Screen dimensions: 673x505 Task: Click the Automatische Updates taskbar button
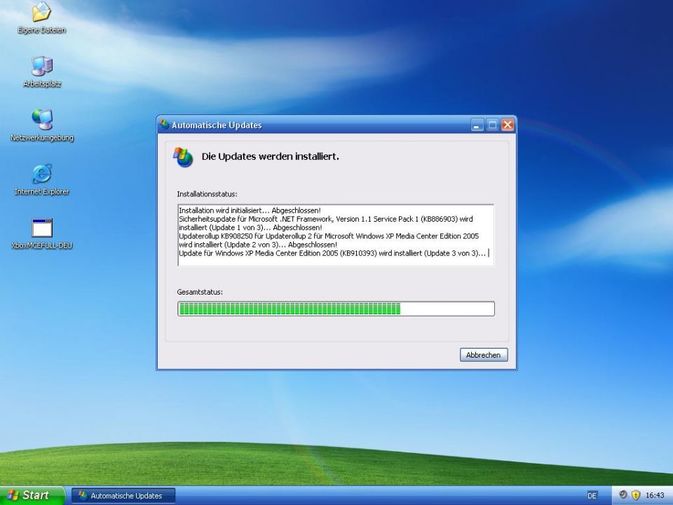coord(123,496)
